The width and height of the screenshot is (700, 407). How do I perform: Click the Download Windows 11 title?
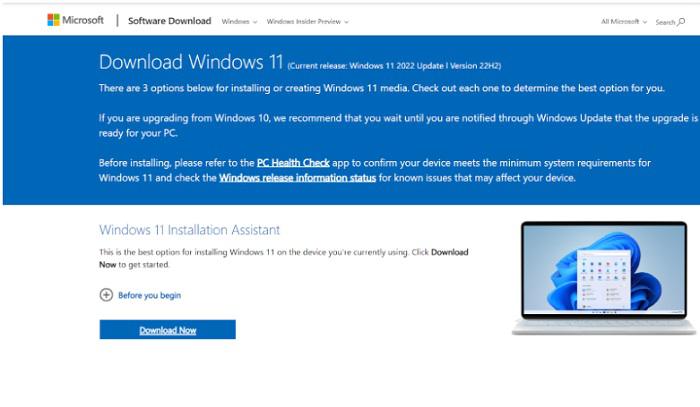pos(191,62)
